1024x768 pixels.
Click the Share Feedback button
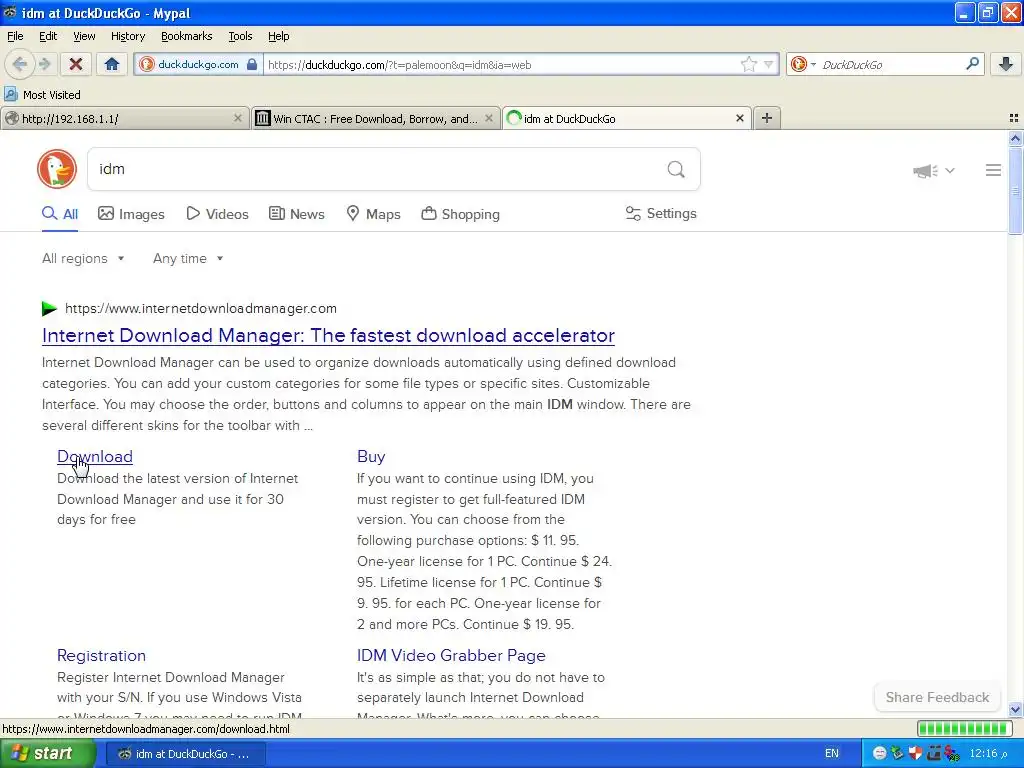[937, 697]
